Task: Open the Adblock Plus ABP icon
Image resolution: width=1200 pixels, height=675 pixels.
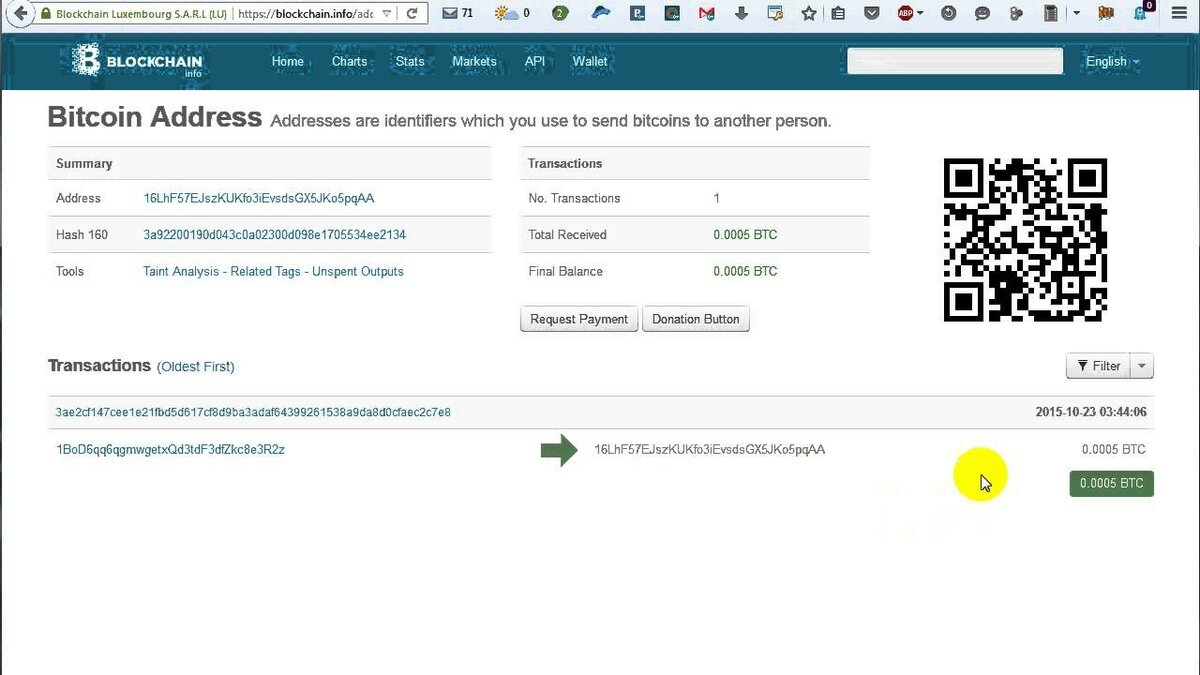Action: pyautogui.click(x=905, y=14)
